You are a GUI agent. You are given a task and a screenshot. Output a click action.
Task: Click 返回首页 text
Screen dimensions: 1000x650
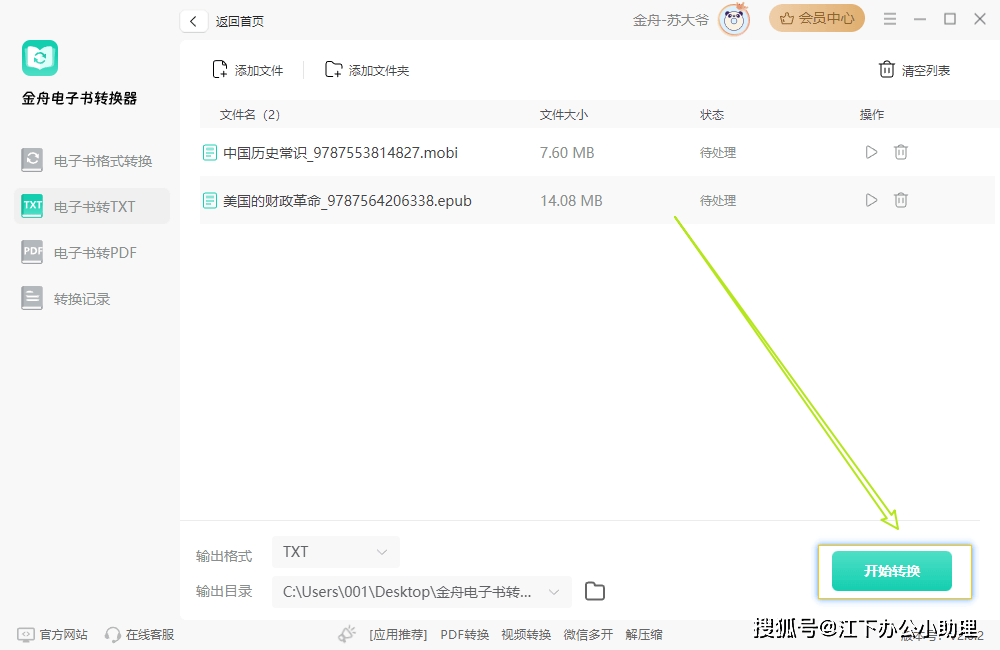pos(240,21)
